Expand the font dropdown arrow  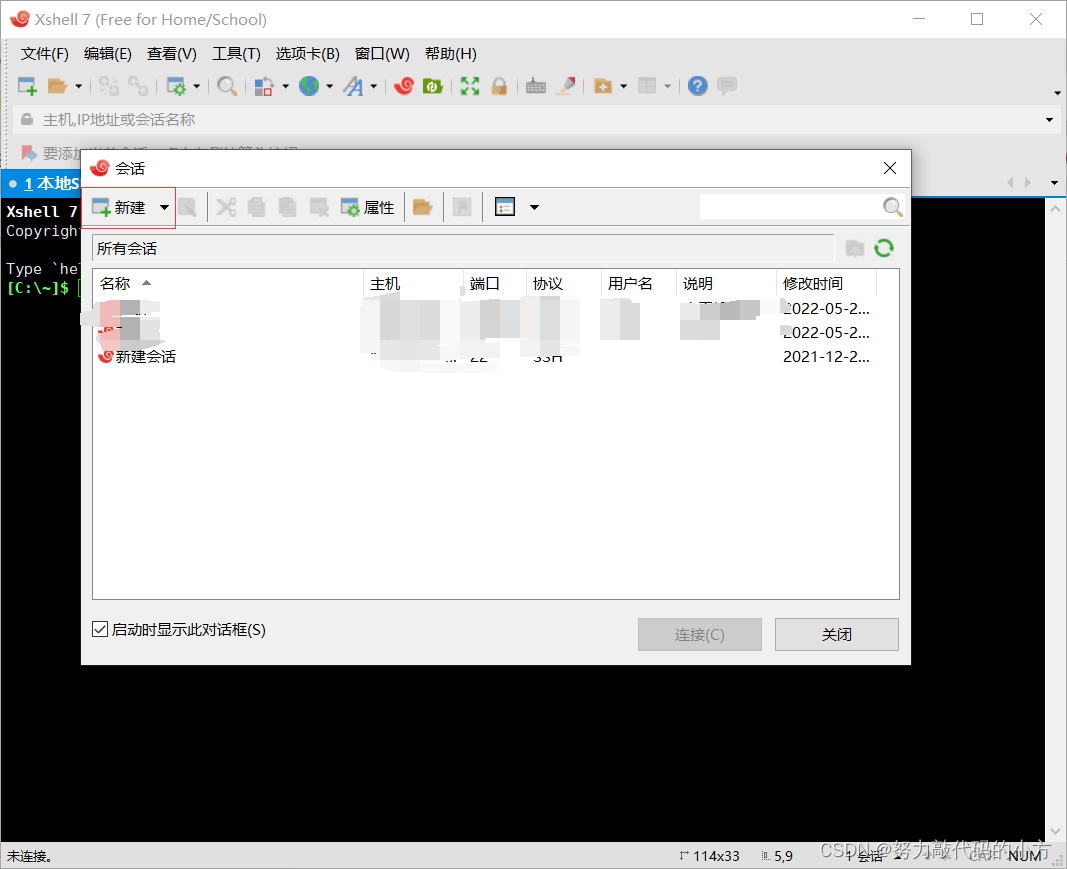coord(374,86)
